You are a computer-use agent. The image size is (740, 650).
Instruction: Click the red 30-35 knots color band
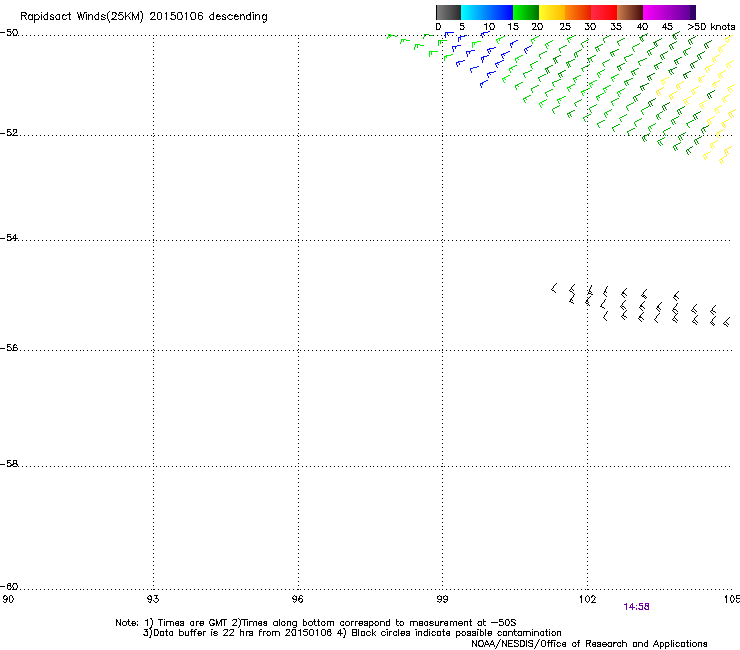tap(604, 12)
